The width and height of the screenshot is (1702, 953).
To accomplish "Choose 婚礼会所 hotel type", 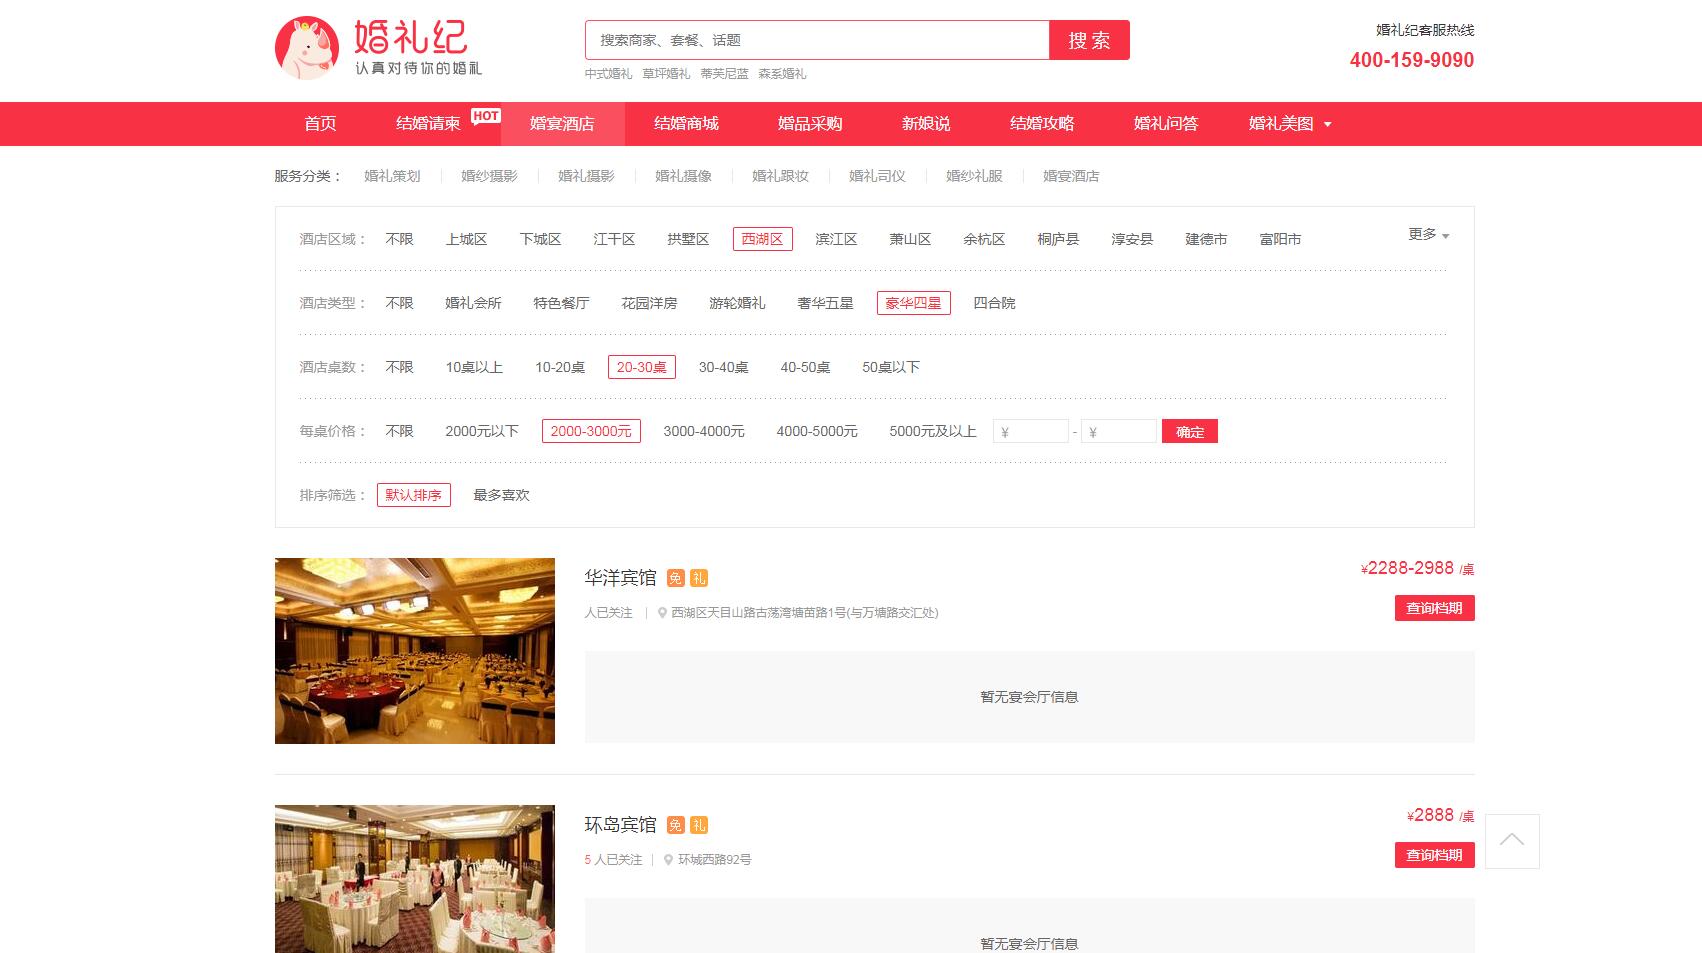I will pos(473,303).
